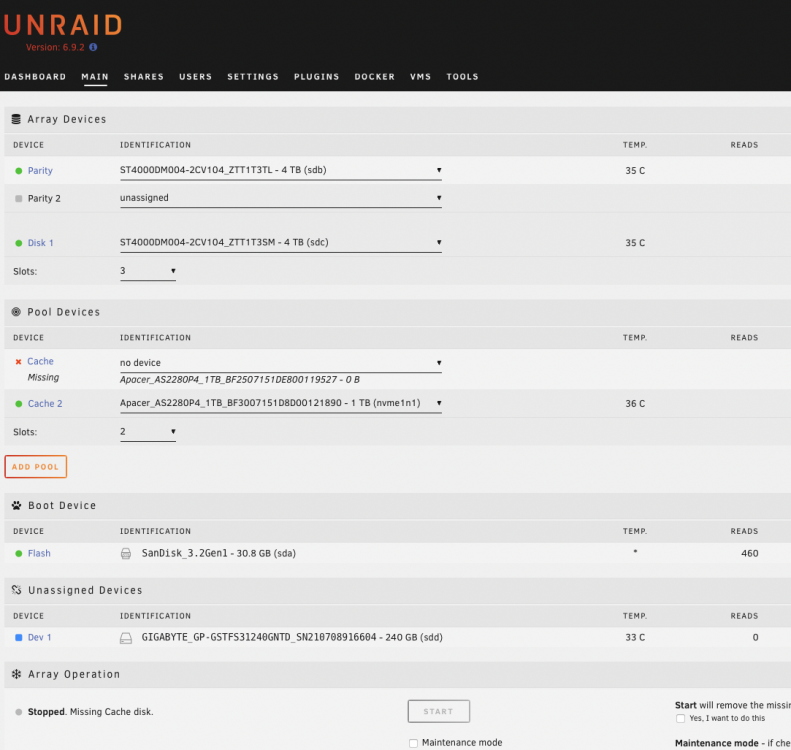The height and width of the screenshot is (750, 791).
Task: Click the green status dot for Disk 1
Action: pyautogui.click(x=19, y=243)
